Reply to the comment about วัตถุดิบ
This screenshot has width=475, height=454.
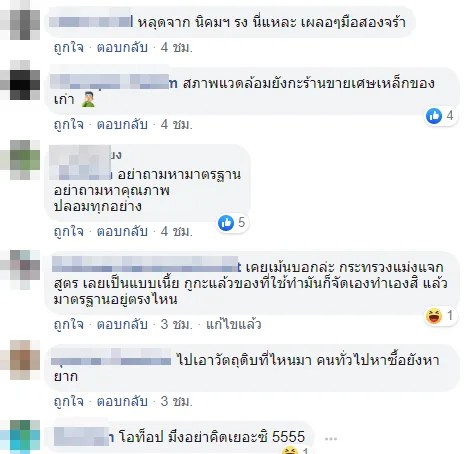[x=122, y=401]
